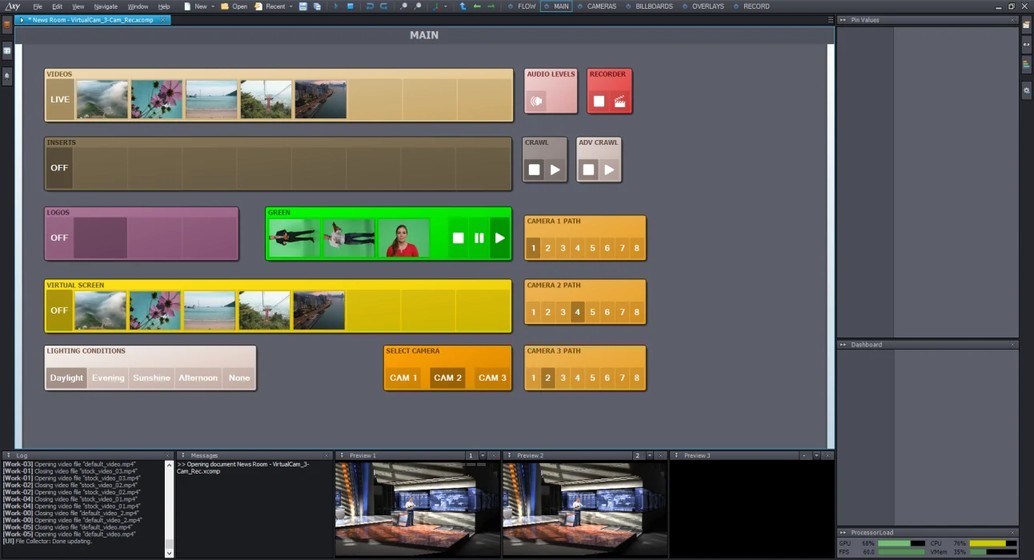Click the Audio Levels speaker icon
Screen dimensions: 1034x560
coord(538,100)
